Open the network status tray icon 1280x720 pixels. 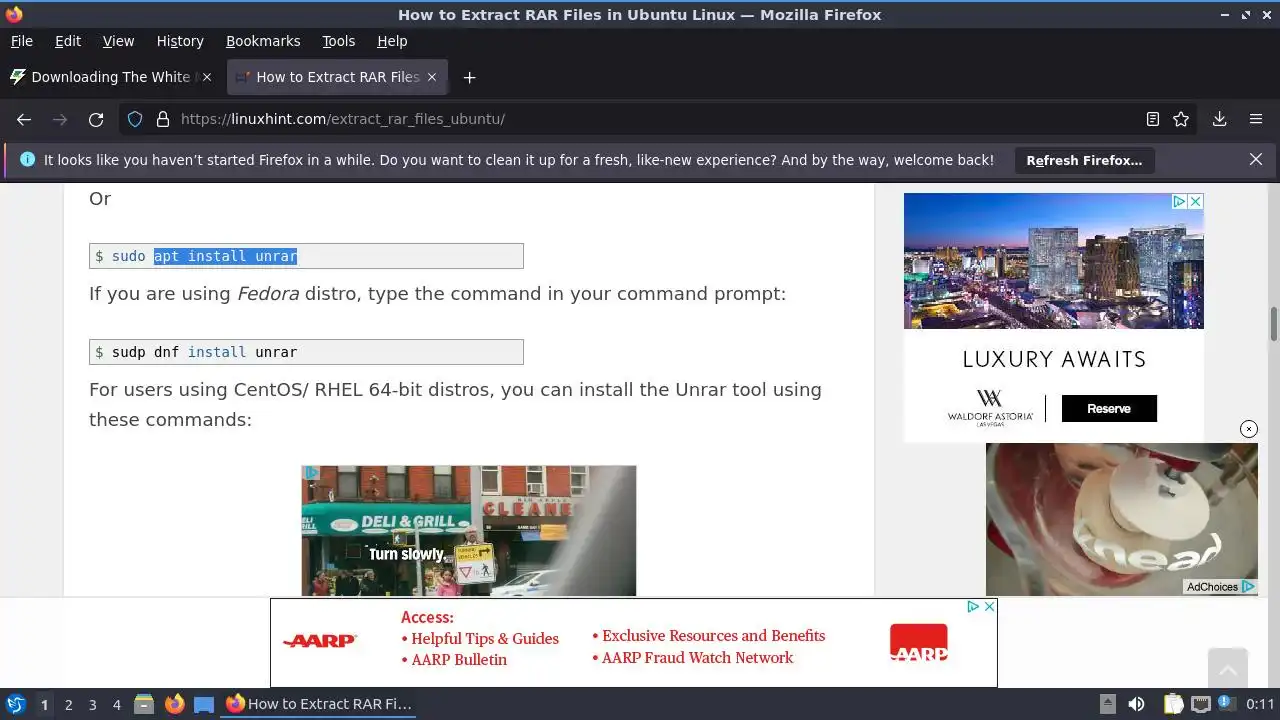click(x=1201, y=704)
